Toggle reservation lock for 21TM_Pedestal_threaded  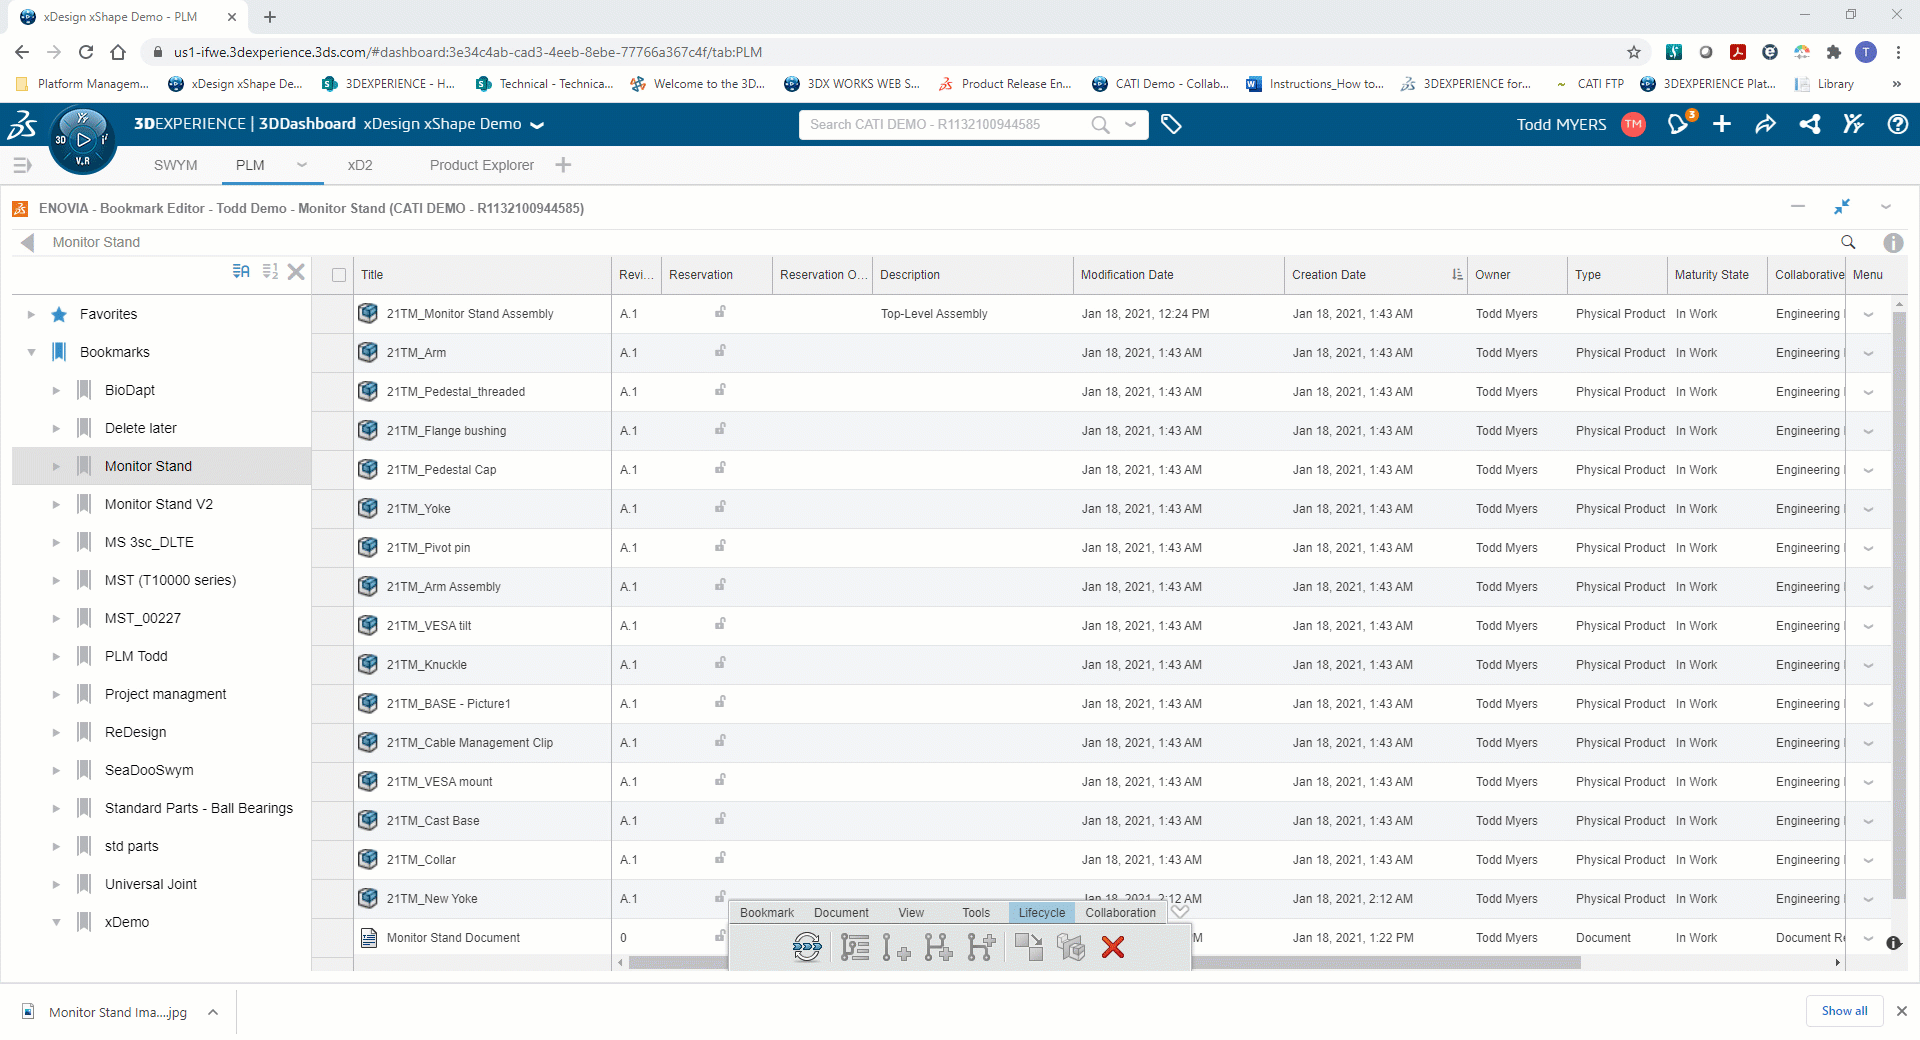click(x=720, y=390)
